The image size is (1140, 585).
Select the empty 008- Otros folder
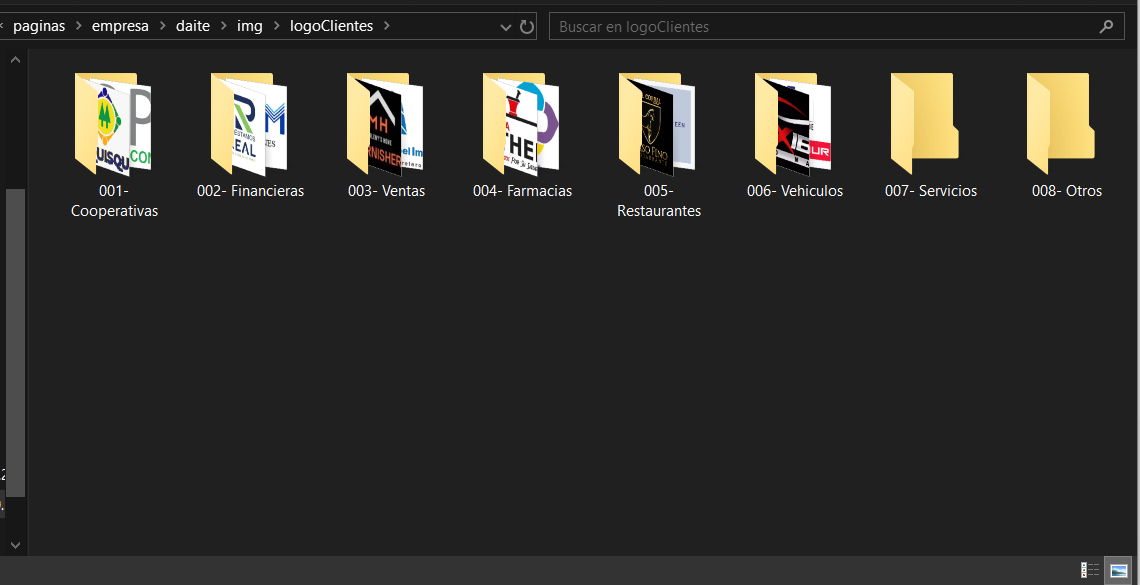pyautogui.click(x=1067, y=134)
